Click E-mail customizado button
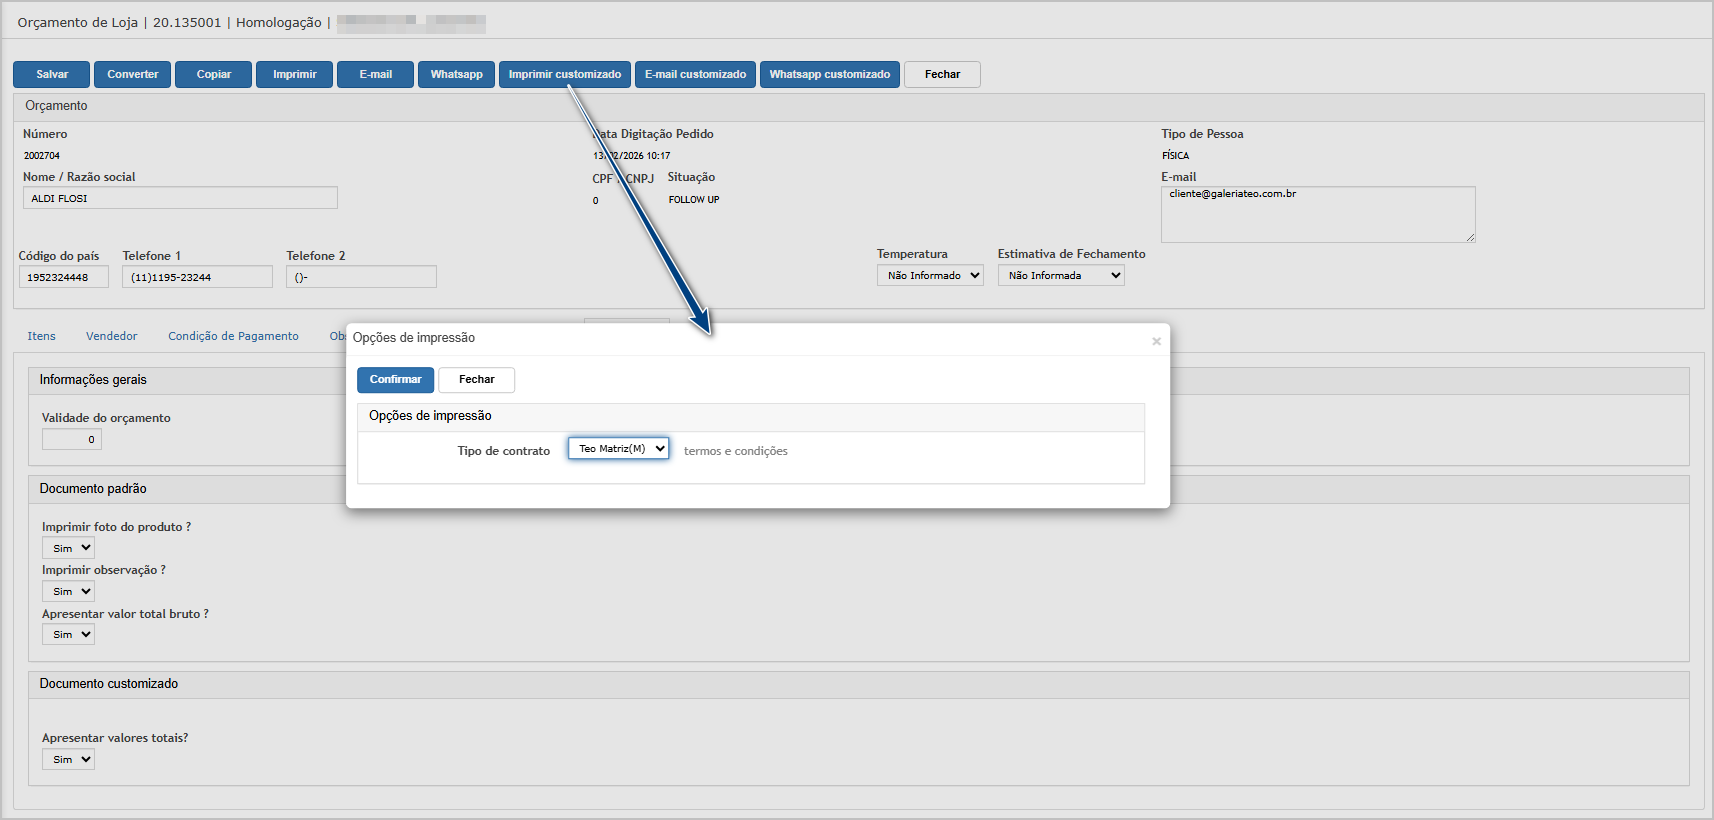This screenshot has width=1714, height=820. 695,75
